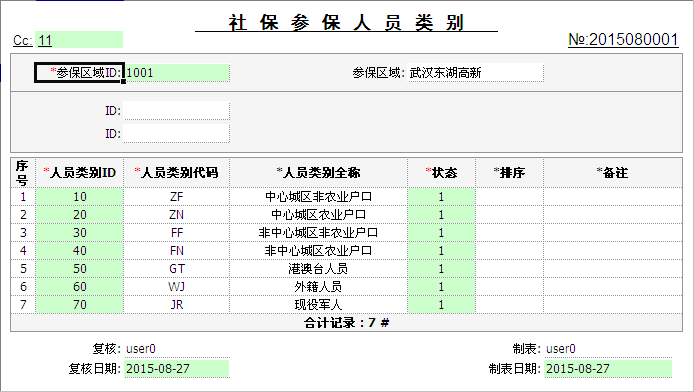Click the 合计记录 : 7 # summary row
Viewport: 694px width, 392px height.
click(x=347, y=323)
